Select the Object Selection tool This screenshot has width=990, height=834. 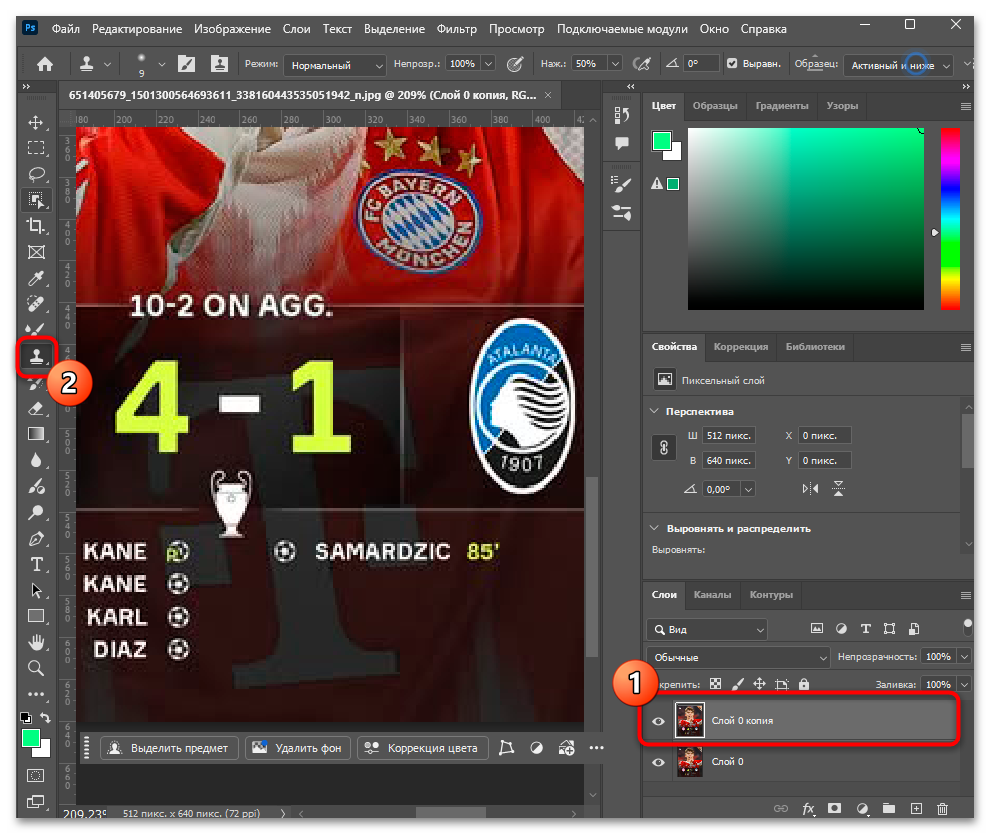pos(36,200)
